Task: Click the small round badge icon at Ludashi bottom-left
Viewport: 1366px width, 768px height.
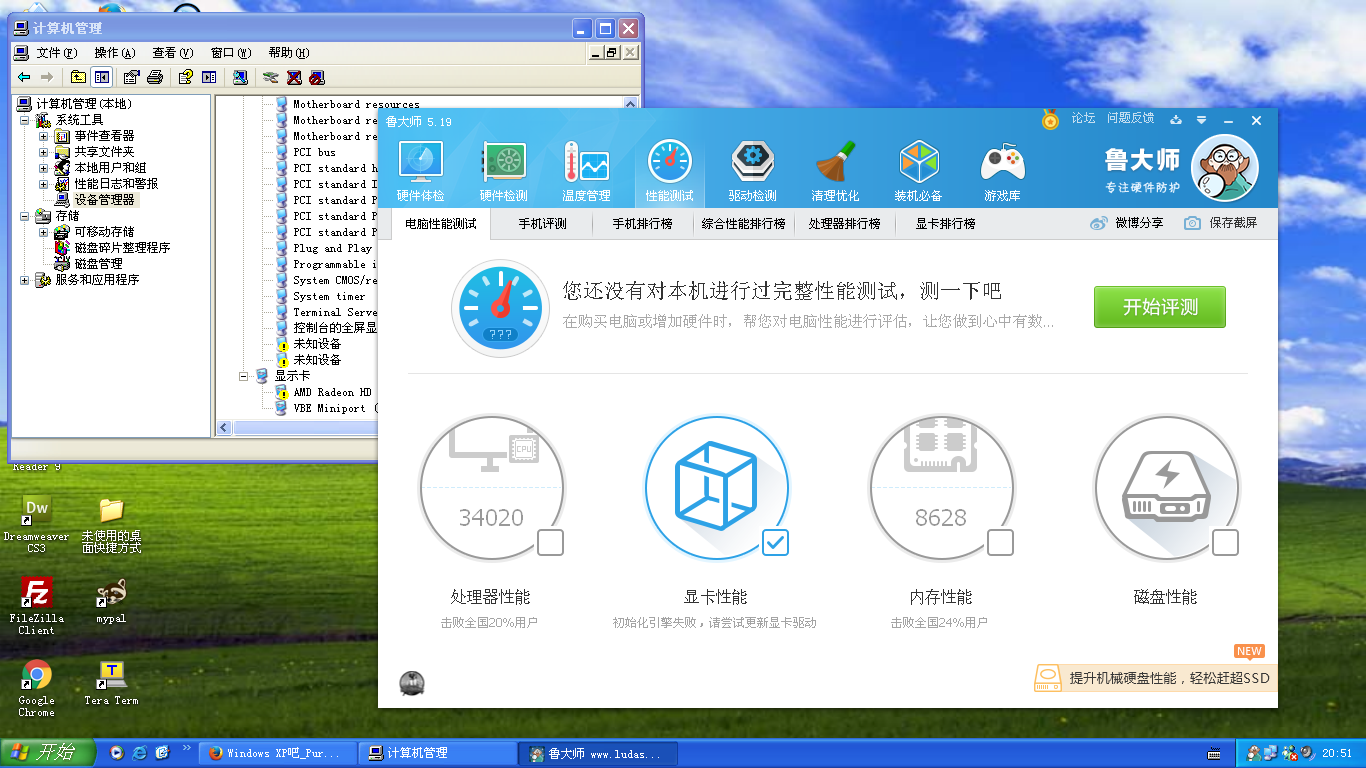Action: 412,683
